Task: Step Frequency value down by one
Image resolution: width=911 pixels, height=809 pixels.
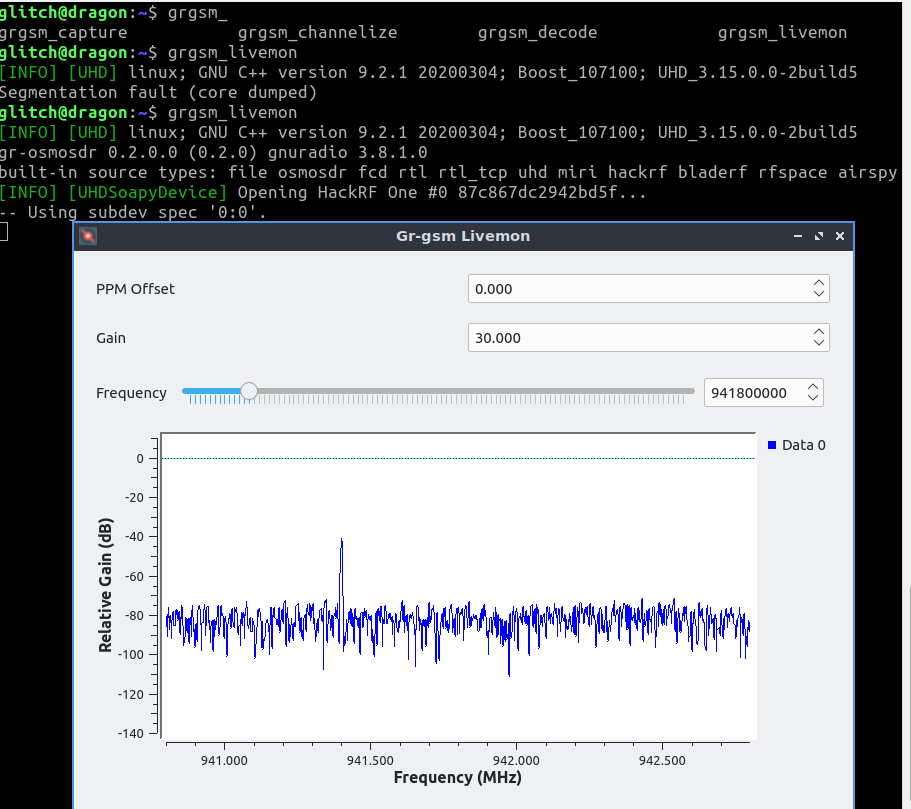Action: coord(813,398)
